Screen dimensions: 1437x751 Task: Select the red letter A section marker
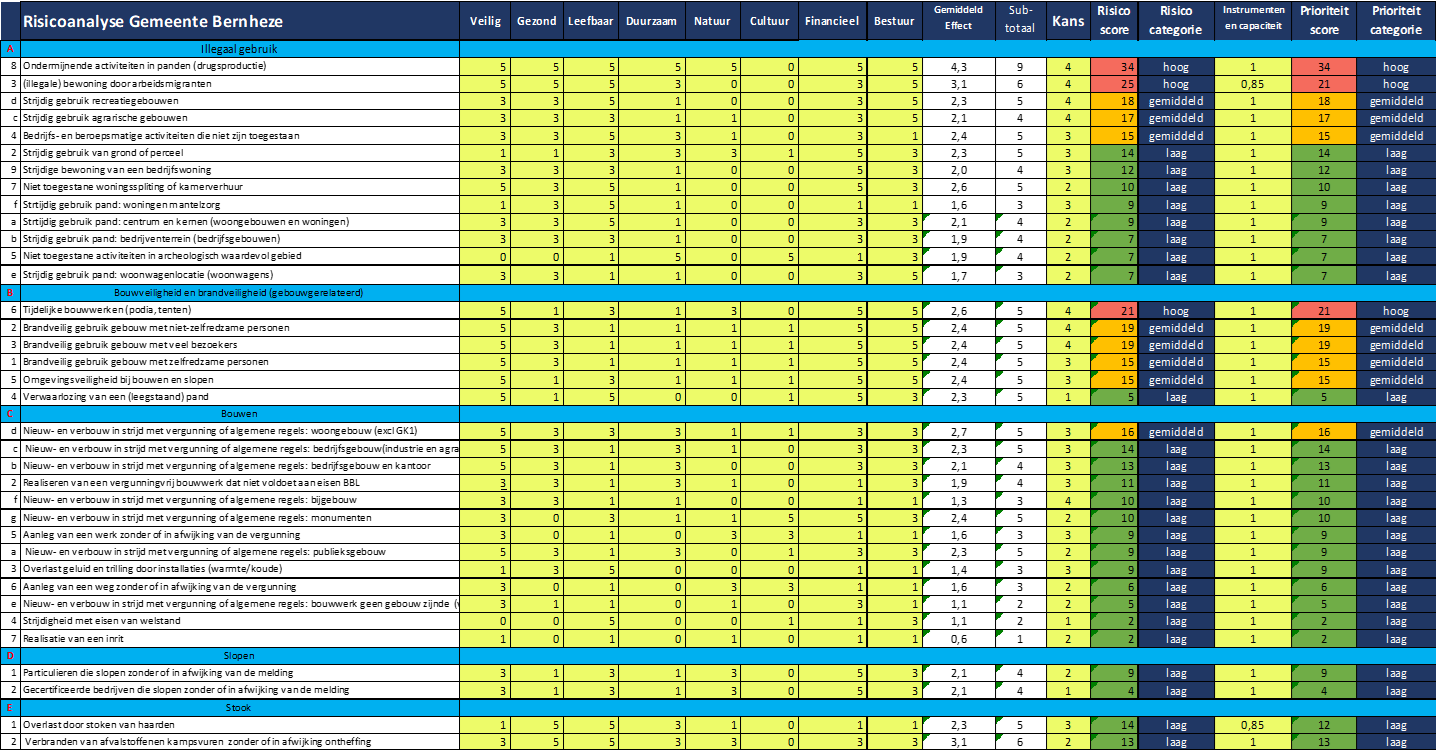pyautogui.click(x=10, y=48)
